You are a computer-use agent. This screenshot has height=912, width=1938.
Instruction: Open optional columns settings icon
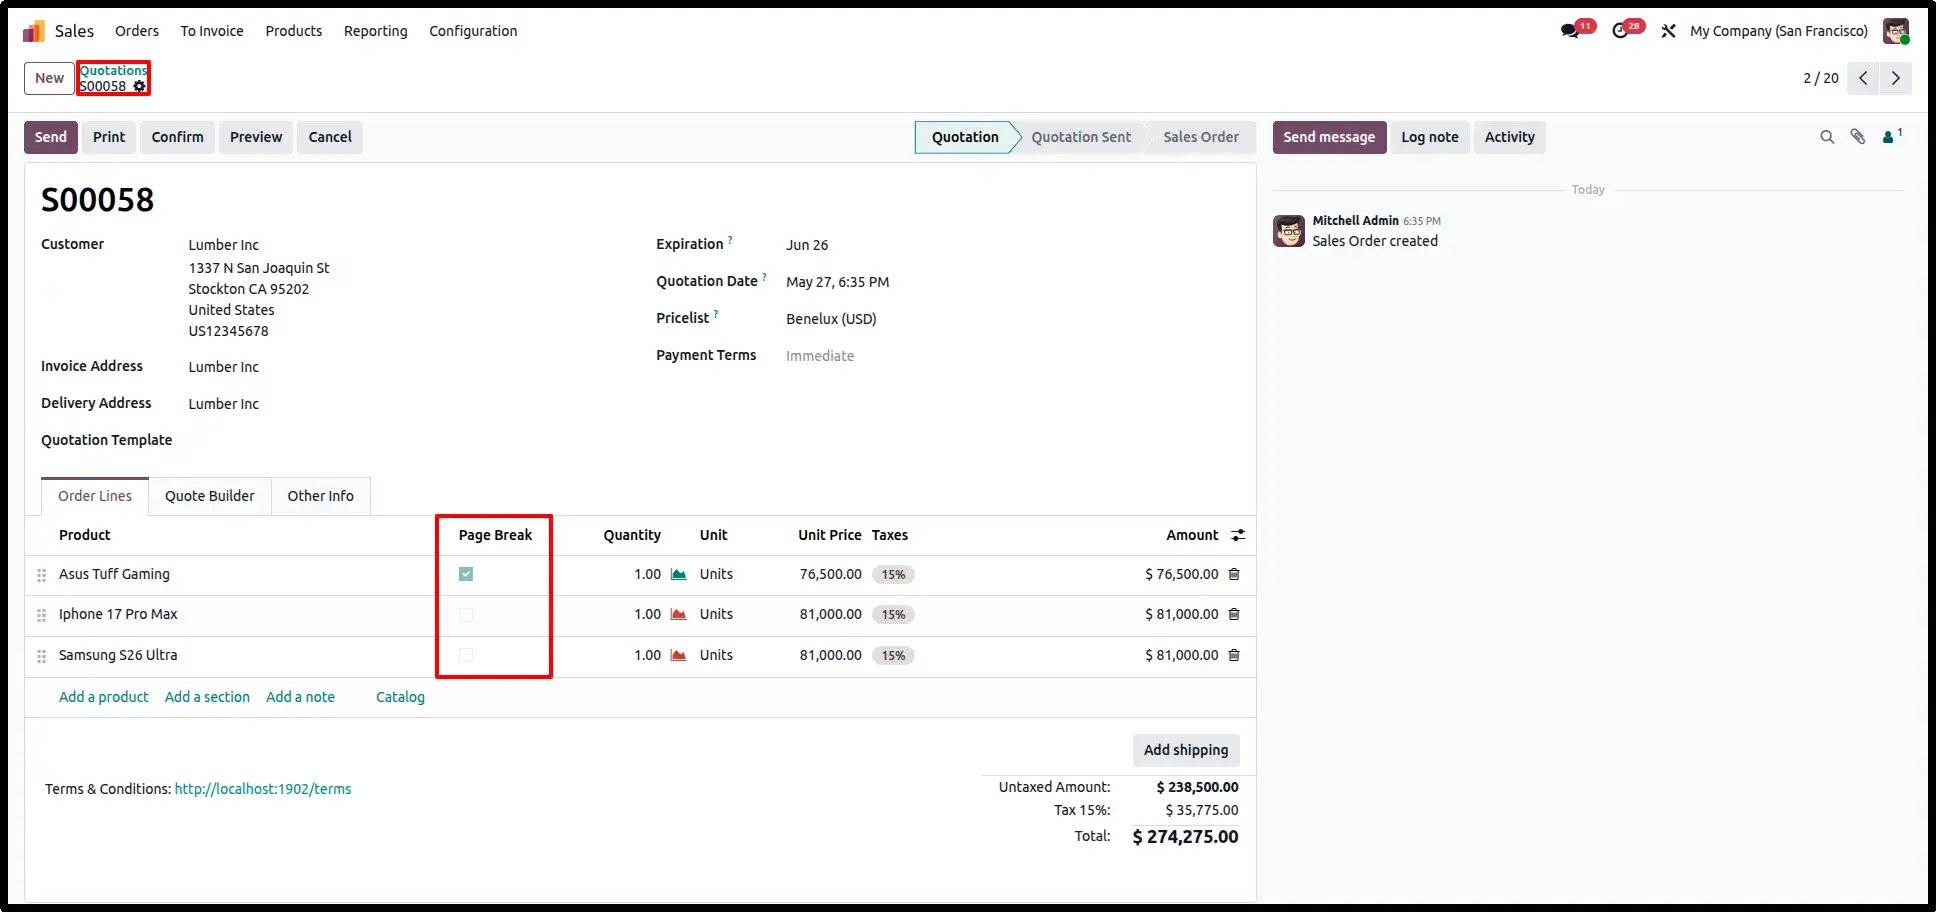pos(1238,535)
